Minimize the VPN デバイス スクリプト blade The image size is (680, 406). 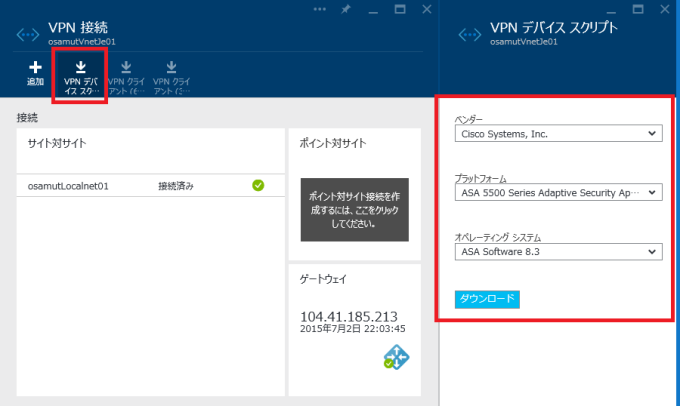tap(611, 11)
